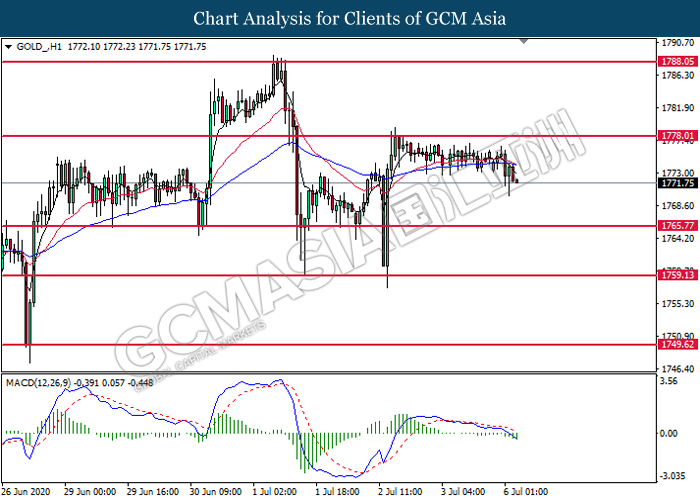The width and height of the screenshot is (700, 500).
Task: Click the 26 Jun 2020 date label
Action: click(x=26, y=492)
